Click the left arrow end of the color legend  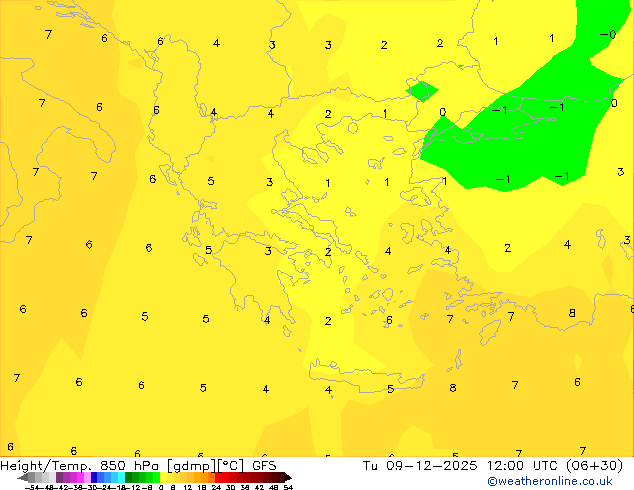23,477
